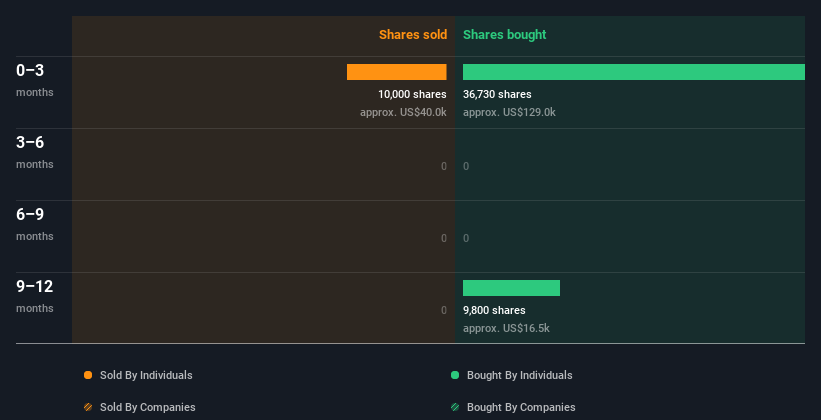Screen dimensions: 821x420
Task: Click the striped Bought By Companies legend icon
Action: (x=455, y=407)
